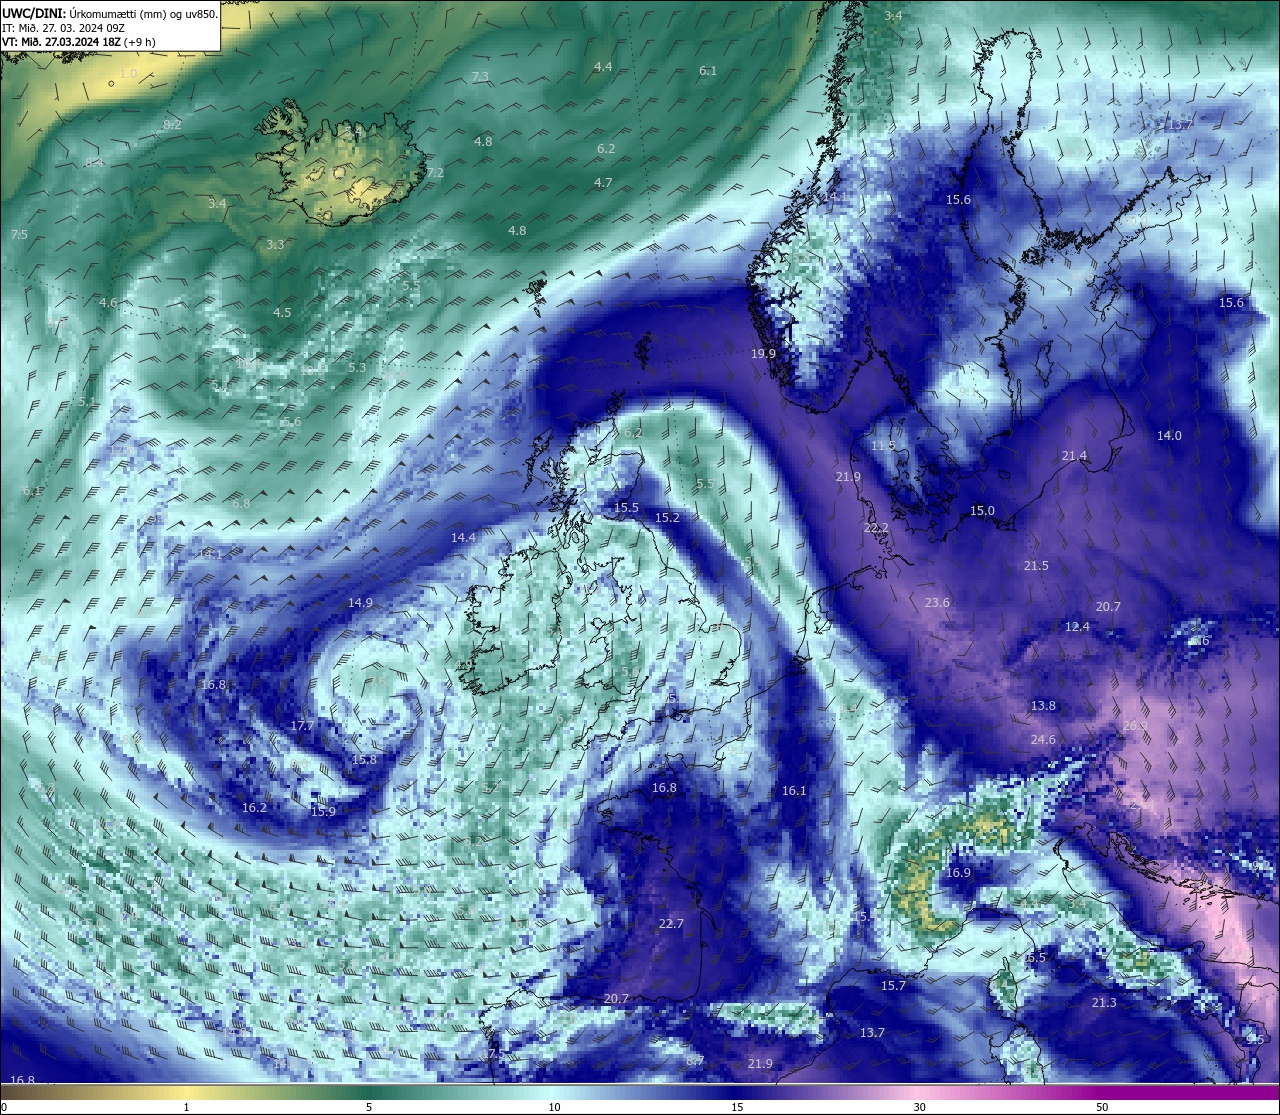Click the 4.7 value label

pos(603,183)
